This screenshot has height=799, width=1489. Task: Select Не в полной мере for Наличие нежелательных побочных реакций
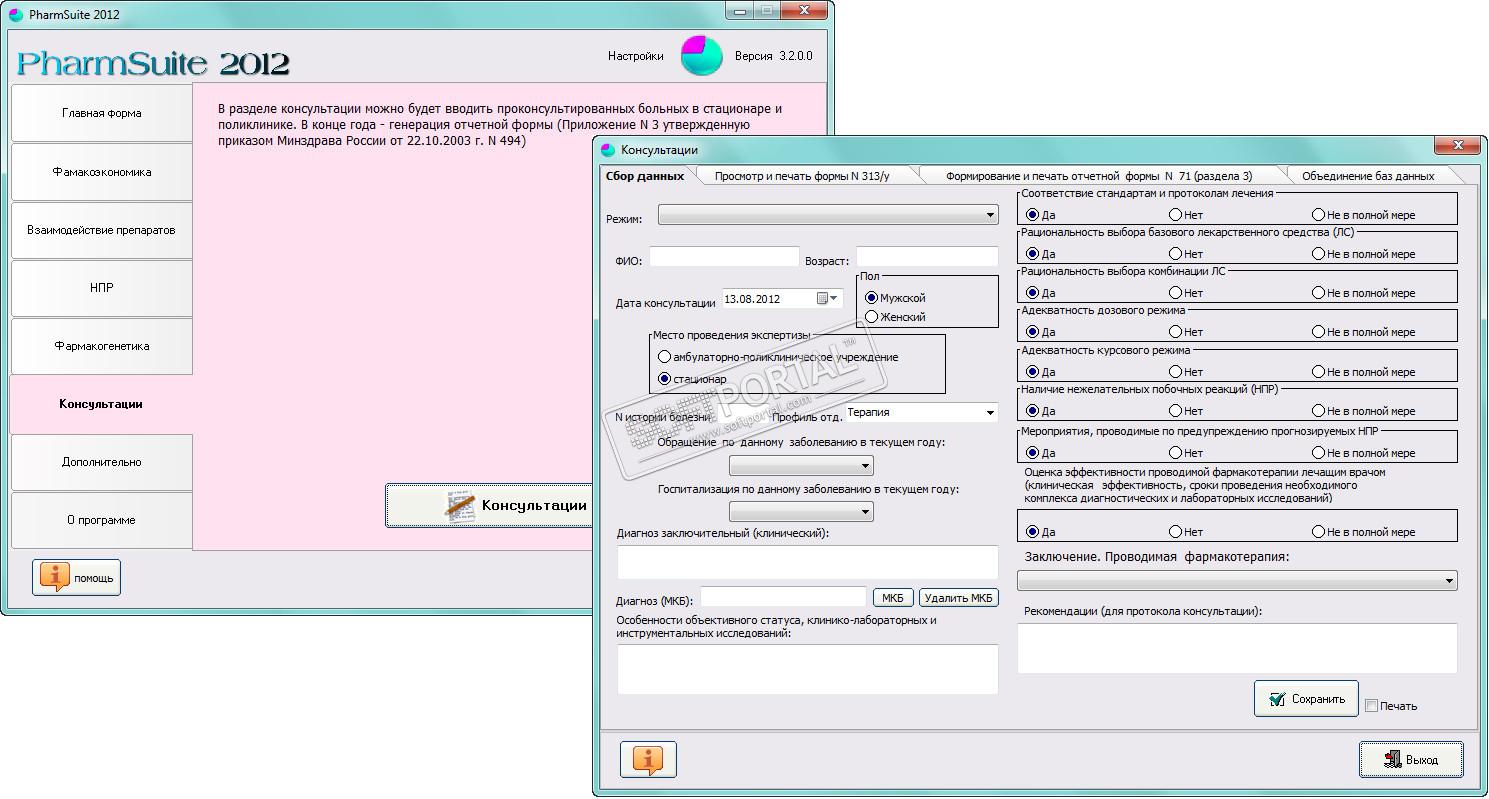point(1319,411)
